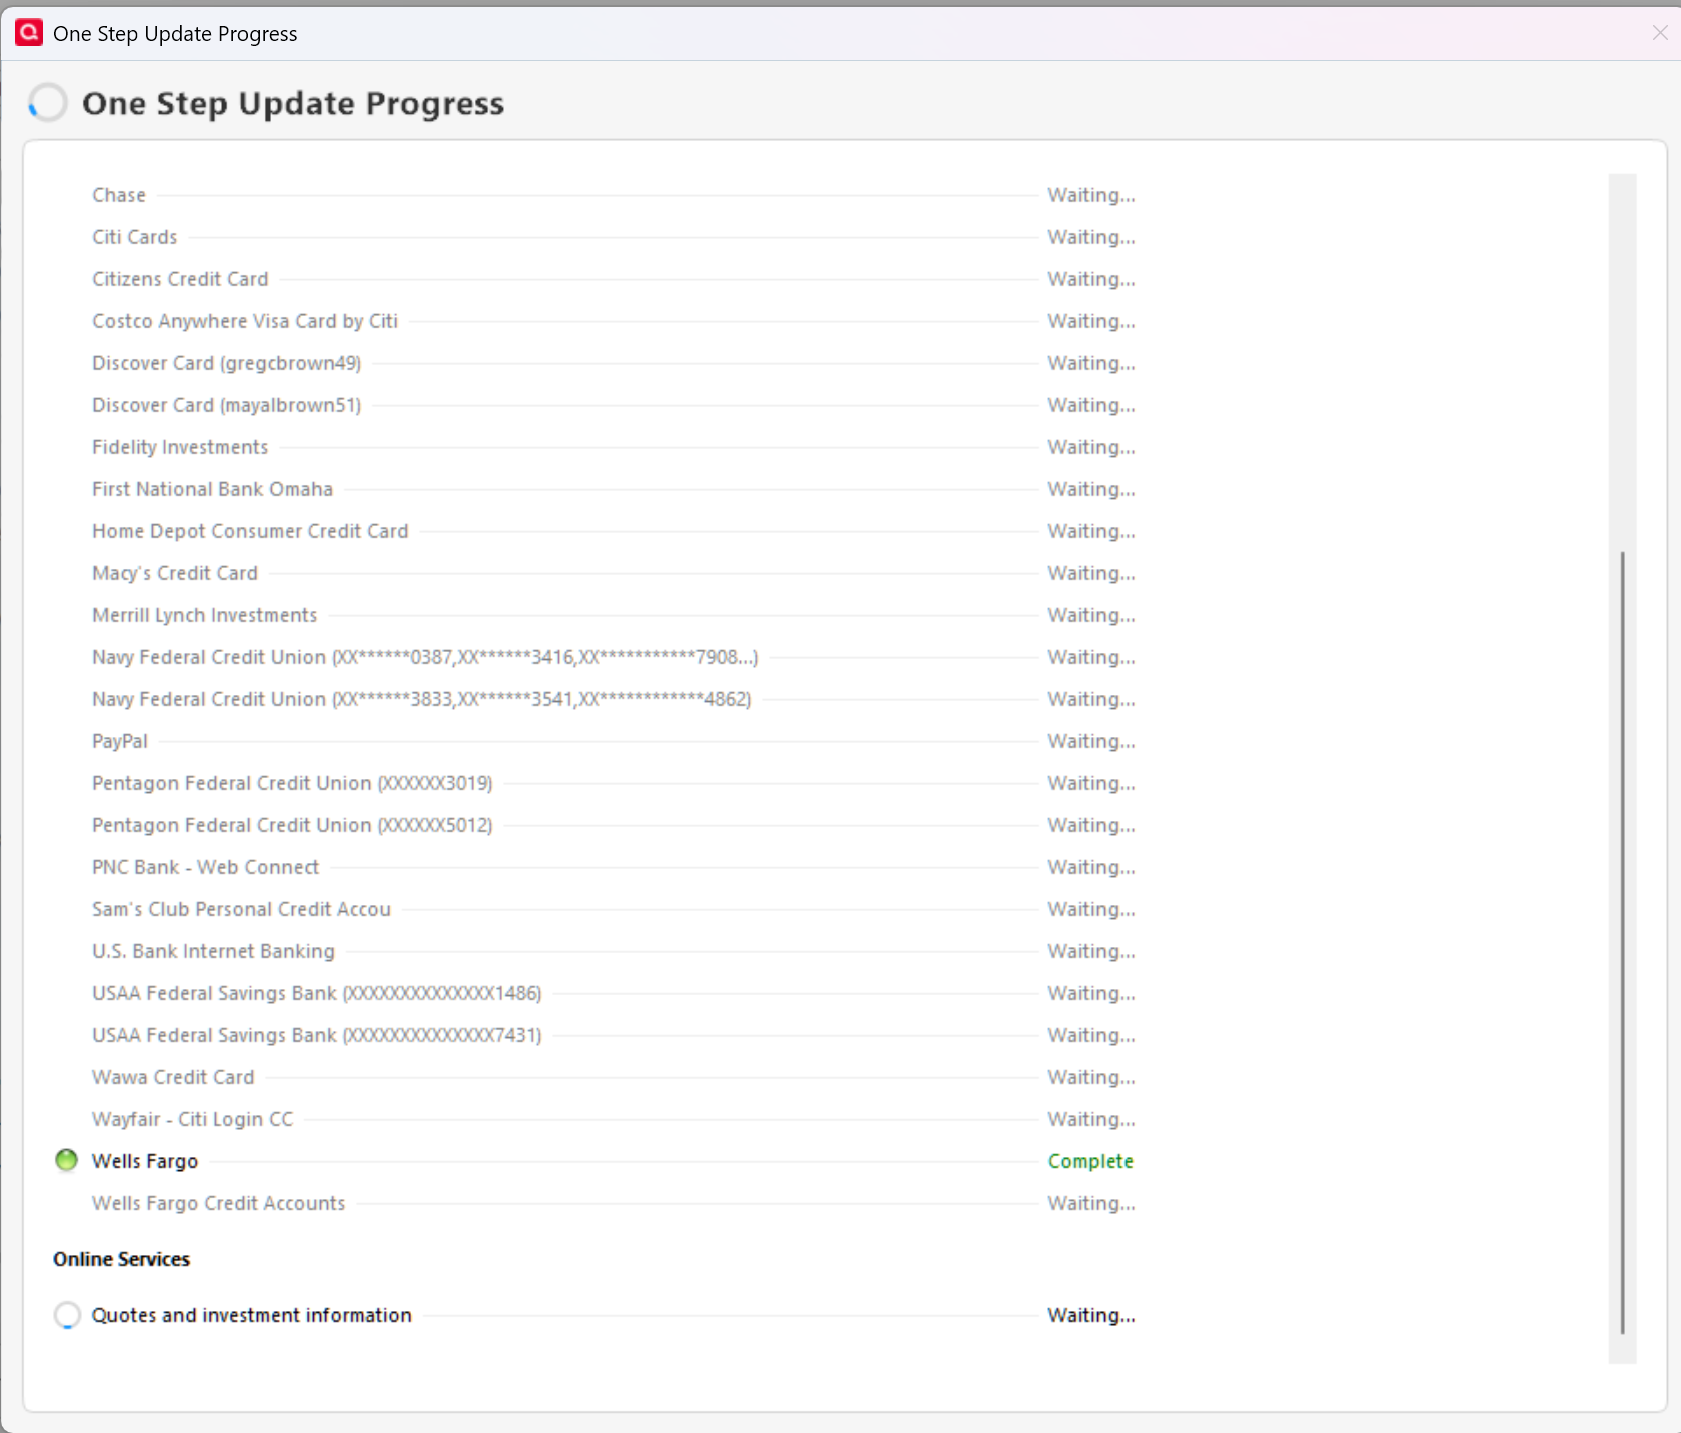Click the spinner beside Quotes and investment information

pyautogui.click(x=67, y=1315)
